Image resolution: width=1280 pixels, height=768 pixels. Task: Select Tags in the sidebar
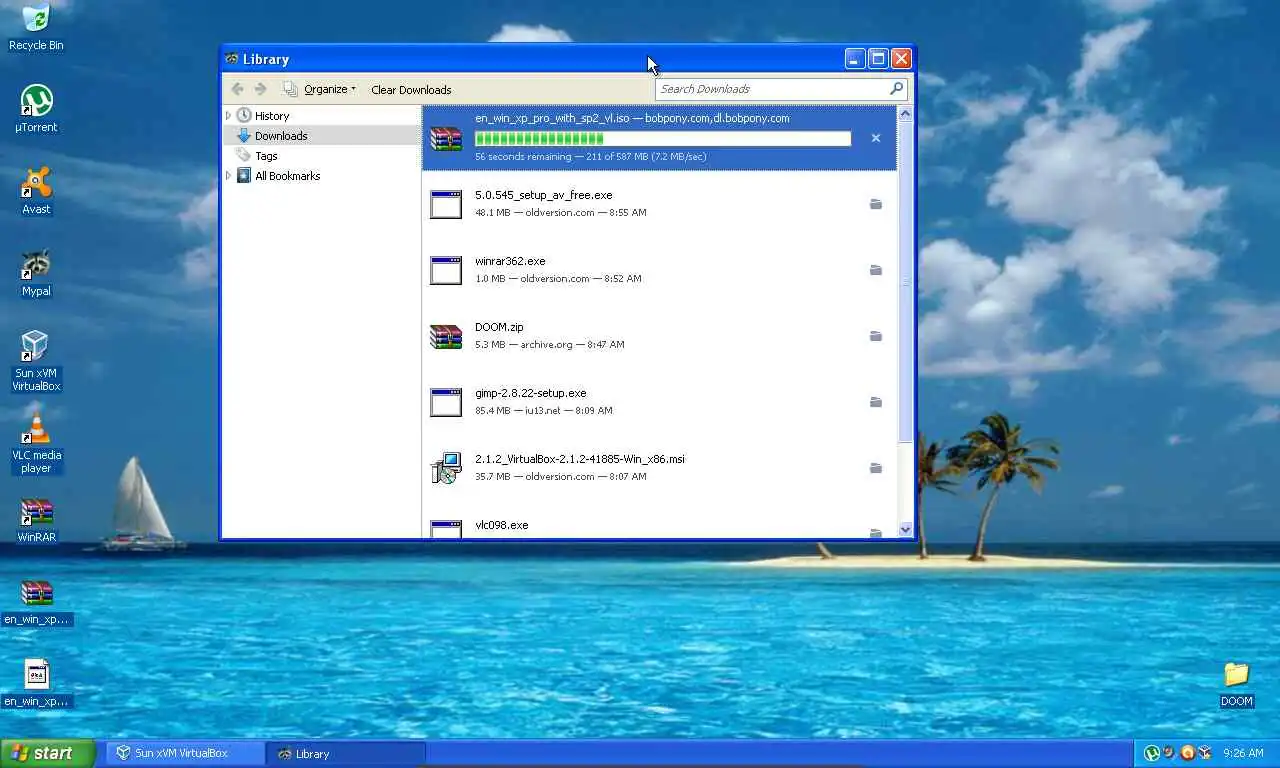click(266, 156)
